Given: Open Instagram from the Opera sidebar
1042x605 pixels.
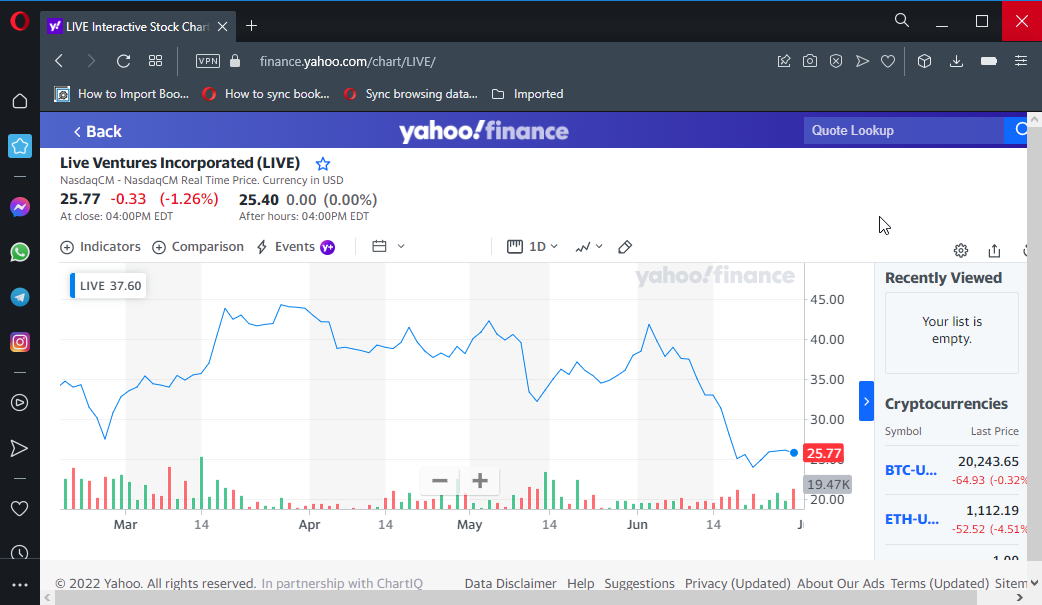Looking at the screenshot, I should [x=20, y=342].
